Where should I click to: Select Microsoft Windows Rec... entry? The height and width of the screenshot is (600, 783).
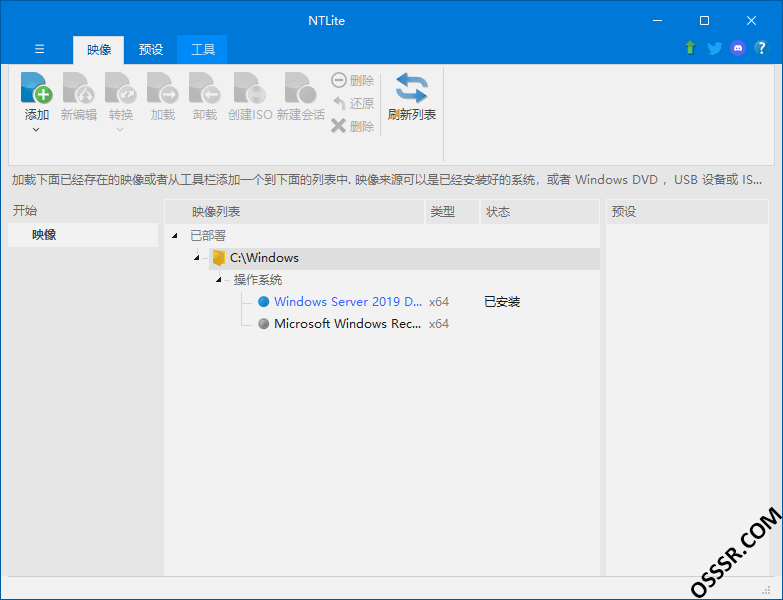click(x=348, y=323)
